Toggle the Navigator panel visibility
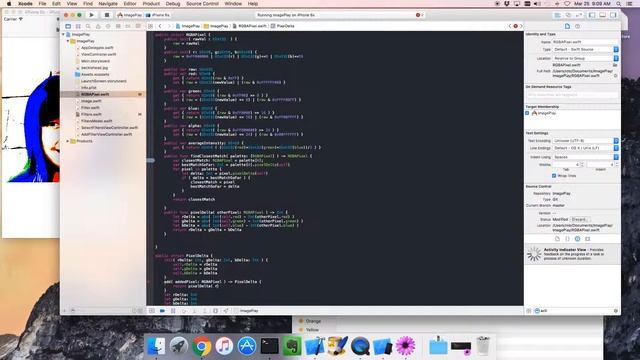Viewport: 640px width, 360px height. coord(592,15)
